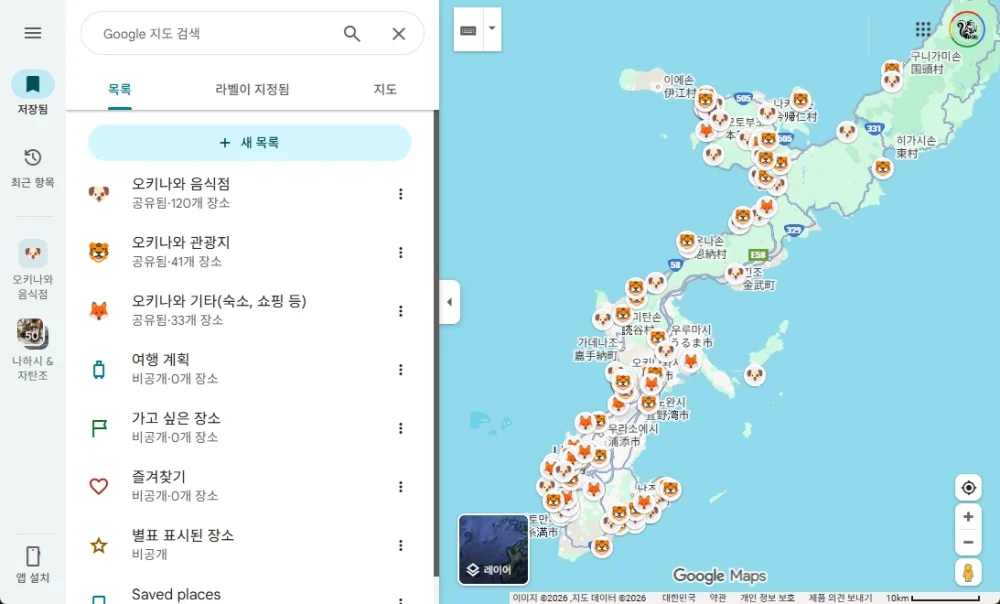This screenshot has height=604, width=1000.
Task: Open the keyboard input method dropdown arrow
Action: tap(491, 29)
